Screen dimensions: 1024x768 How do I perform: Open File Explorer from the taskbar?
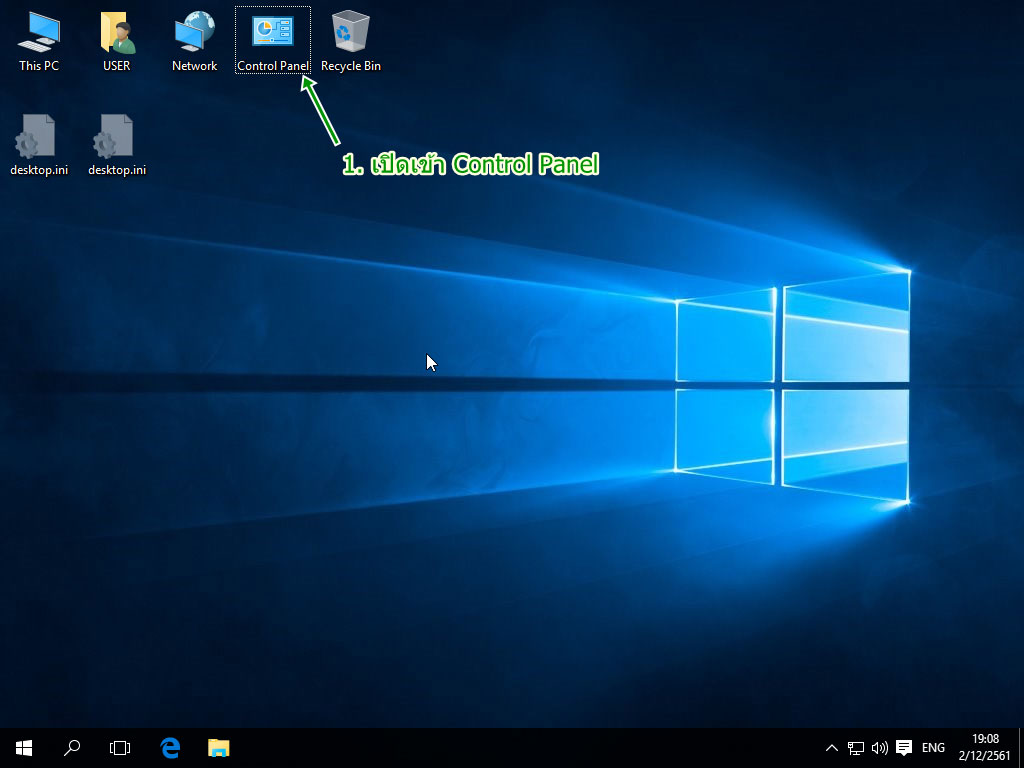click(218, 747)
